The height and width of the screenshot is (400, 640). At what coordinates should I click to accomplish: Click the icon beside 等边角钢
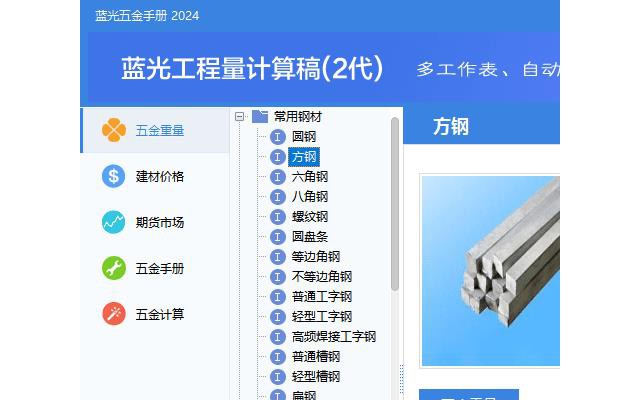pos(278,257)
